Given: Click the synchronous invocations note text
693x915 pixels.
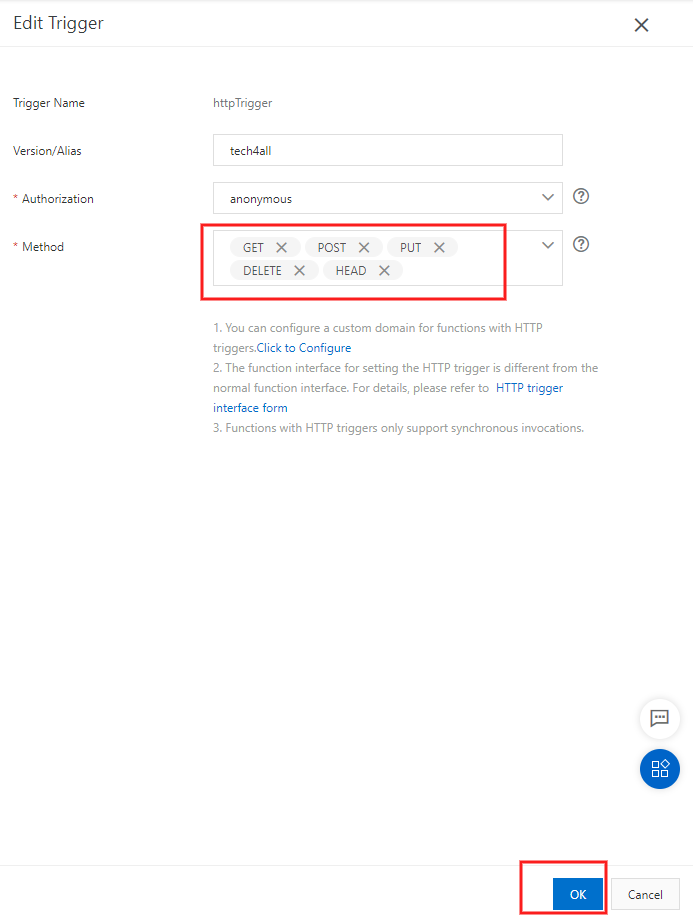Looking at the screenshot, I should tap(398, 428).
